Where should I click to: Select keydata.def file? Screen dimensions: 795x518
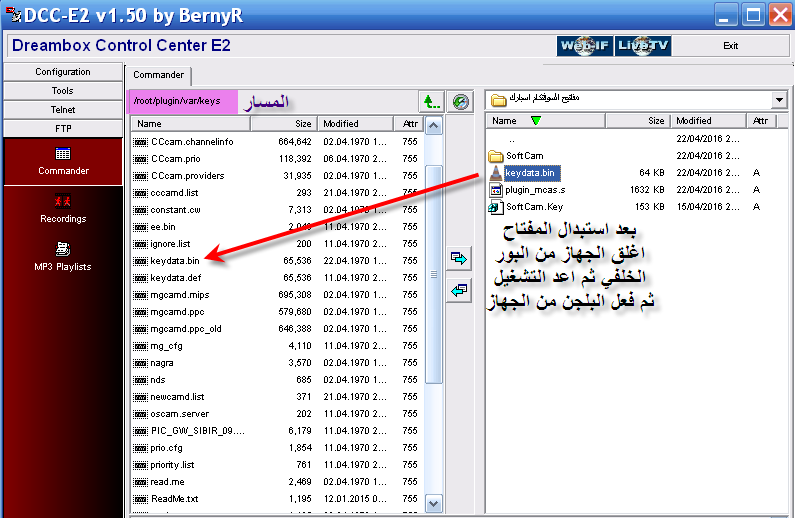(175, 278)
